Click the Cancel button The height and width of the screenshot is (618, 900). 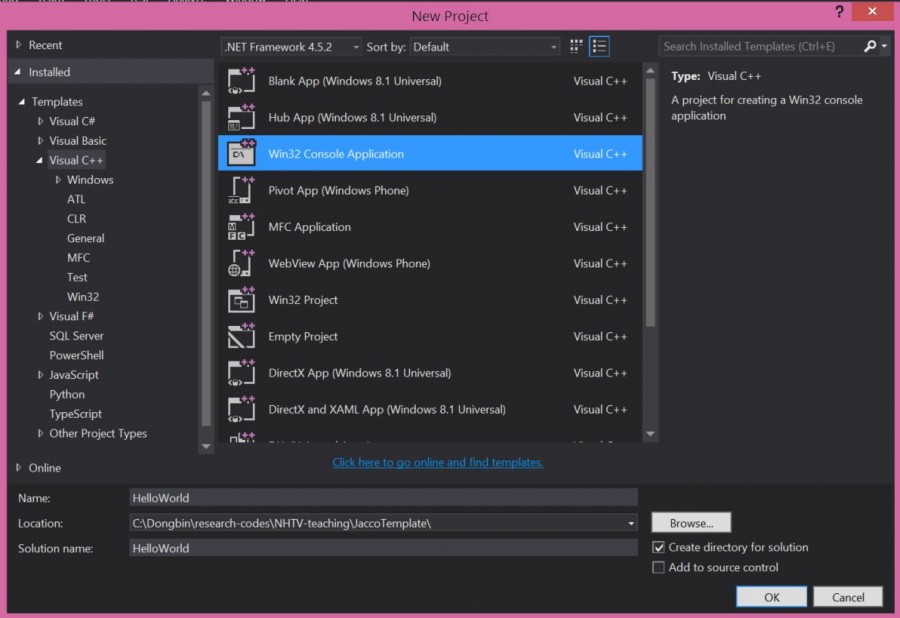[x=848, y=597]
